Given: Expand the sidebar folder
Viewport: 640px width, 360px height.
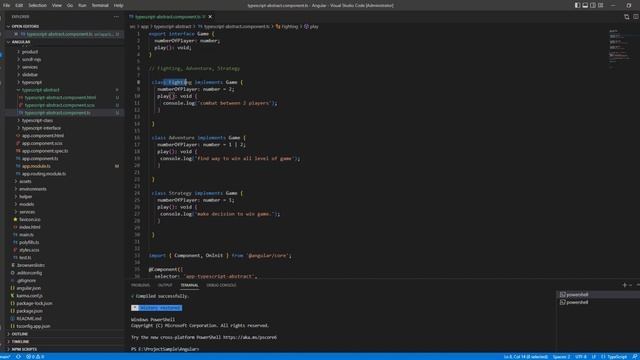Looking at the screenshot, I should click(30, 75).
